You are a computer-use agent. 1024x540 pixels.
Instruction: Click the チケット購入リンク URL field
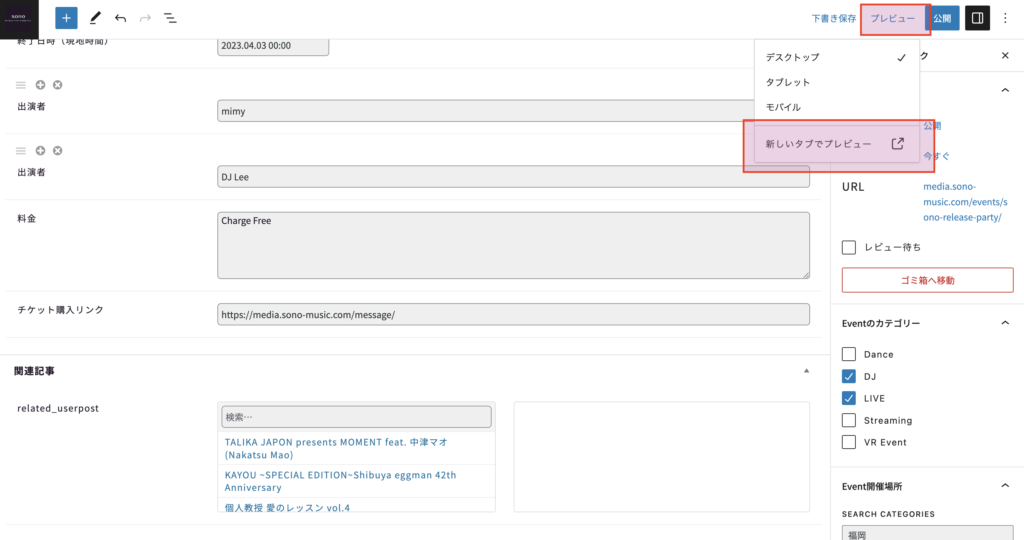coord(513,314)
